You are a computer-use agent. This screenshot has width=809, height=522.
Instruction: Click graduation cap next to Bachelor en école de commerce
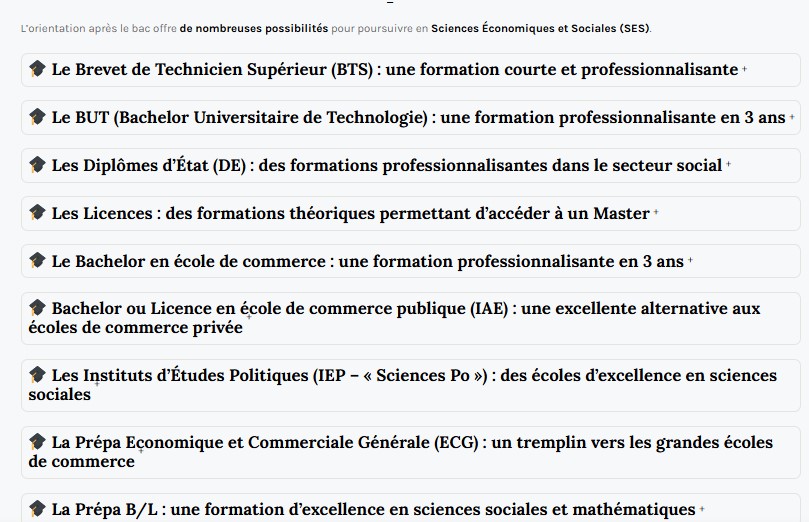click(37, 261)
